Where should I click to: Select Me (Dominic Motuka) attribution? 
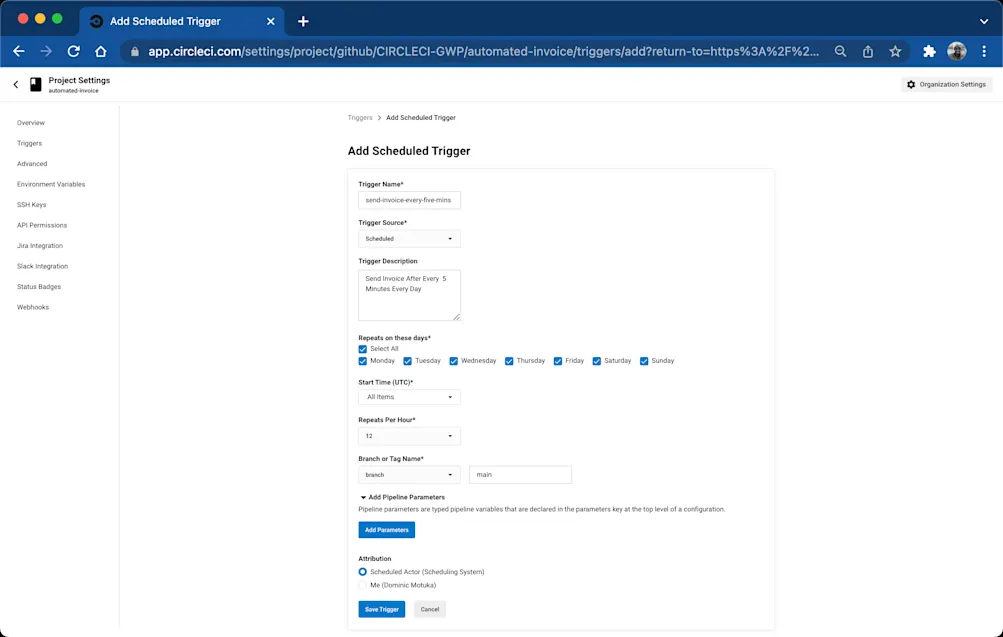coord(363,585)
